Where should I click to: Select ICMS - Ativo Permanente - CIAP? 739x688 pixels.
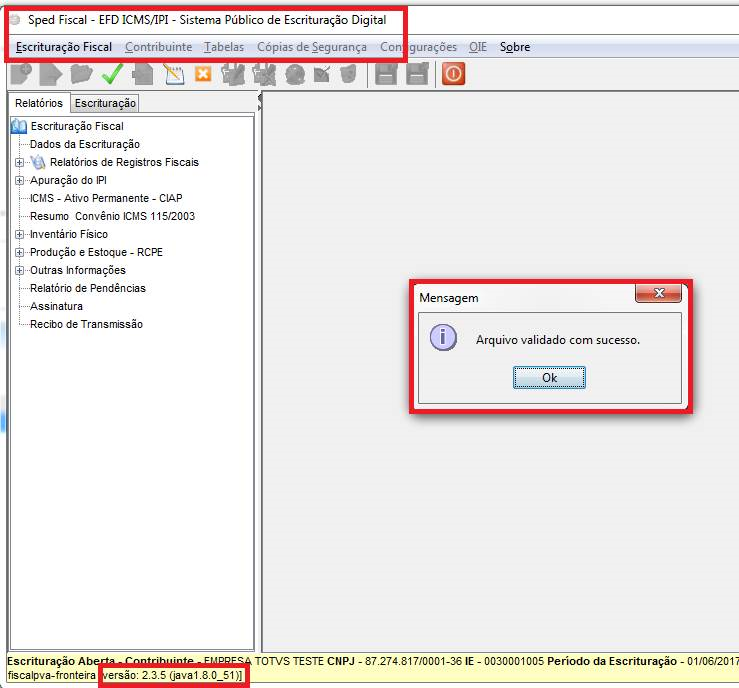pos(106,198)
